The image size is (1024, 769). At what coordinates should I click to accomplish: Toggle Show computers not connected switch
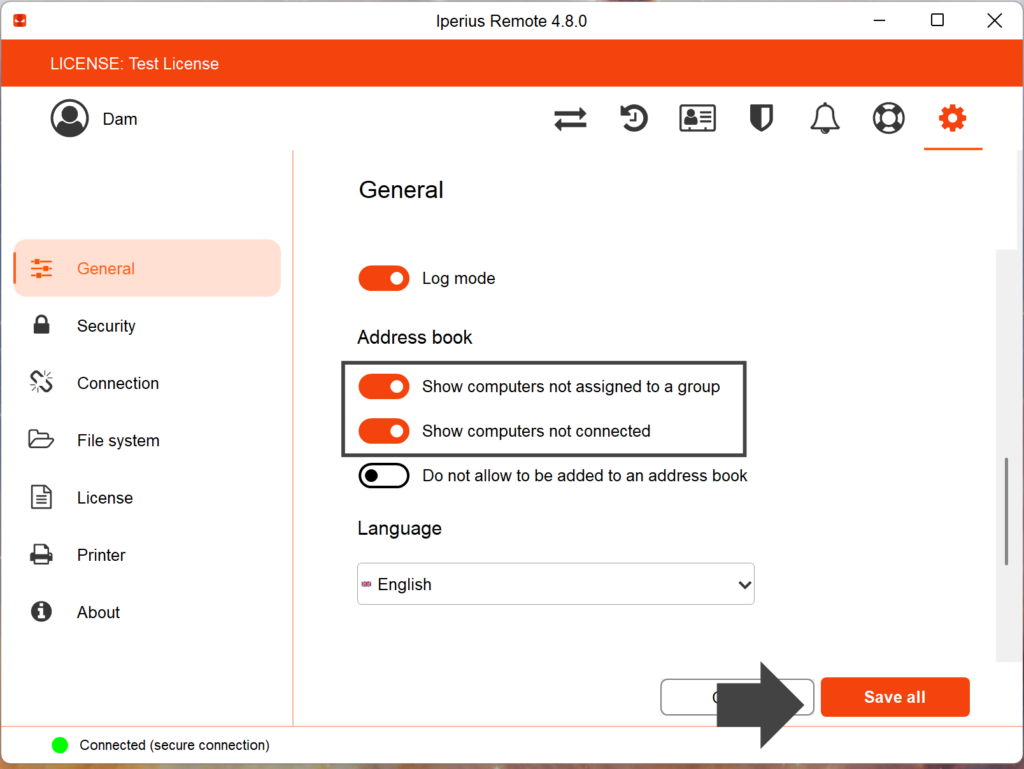(384, 431)
